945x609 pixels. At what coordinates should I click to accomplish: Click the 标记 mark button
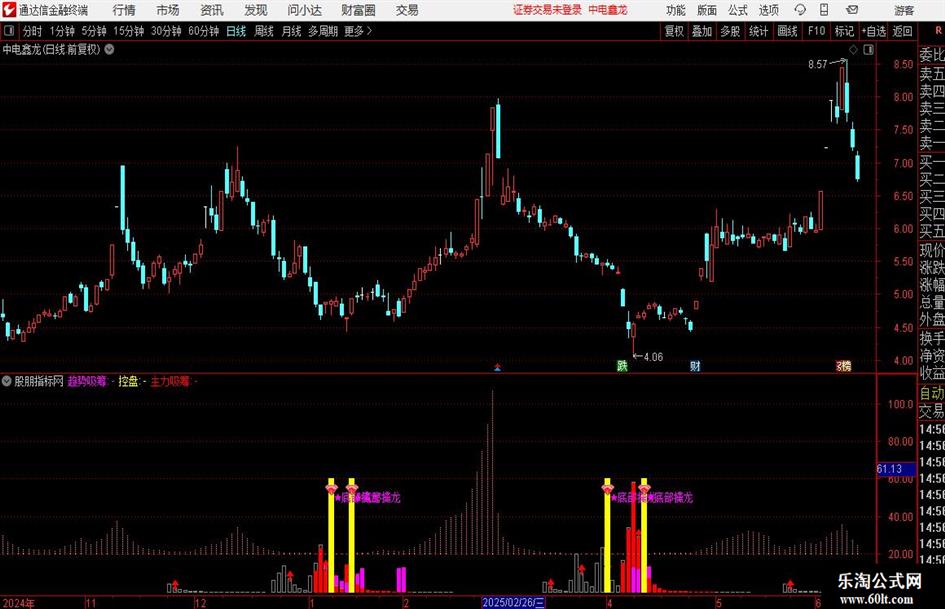pos(844,31)
